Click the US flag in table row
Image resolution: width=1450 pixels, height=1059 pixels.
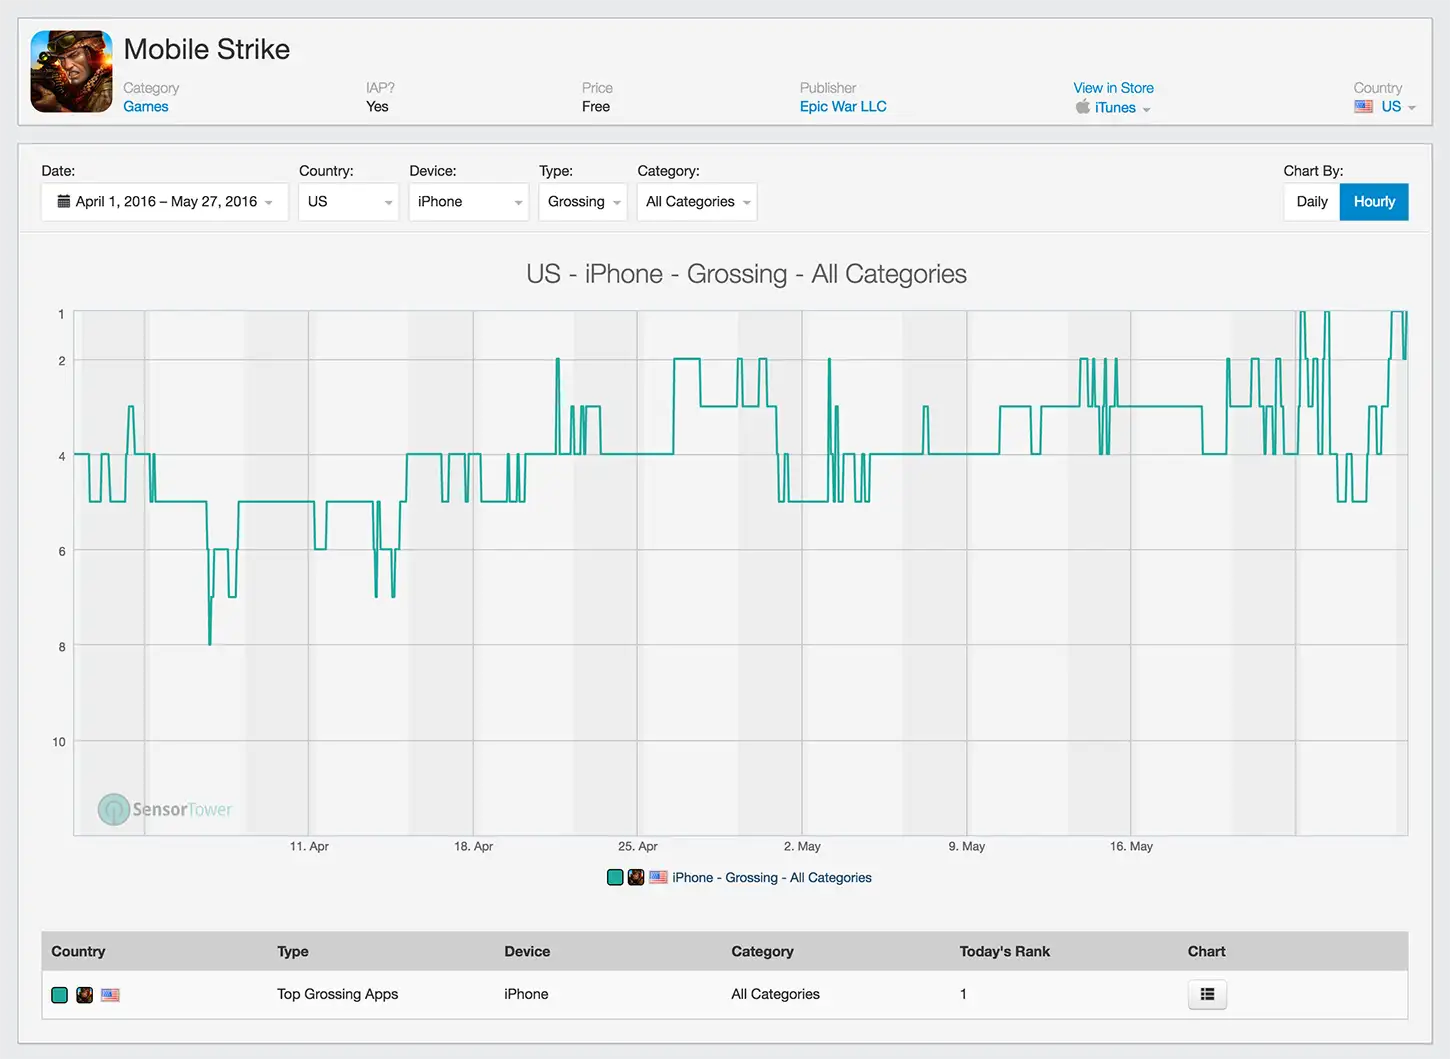(110, 995)
